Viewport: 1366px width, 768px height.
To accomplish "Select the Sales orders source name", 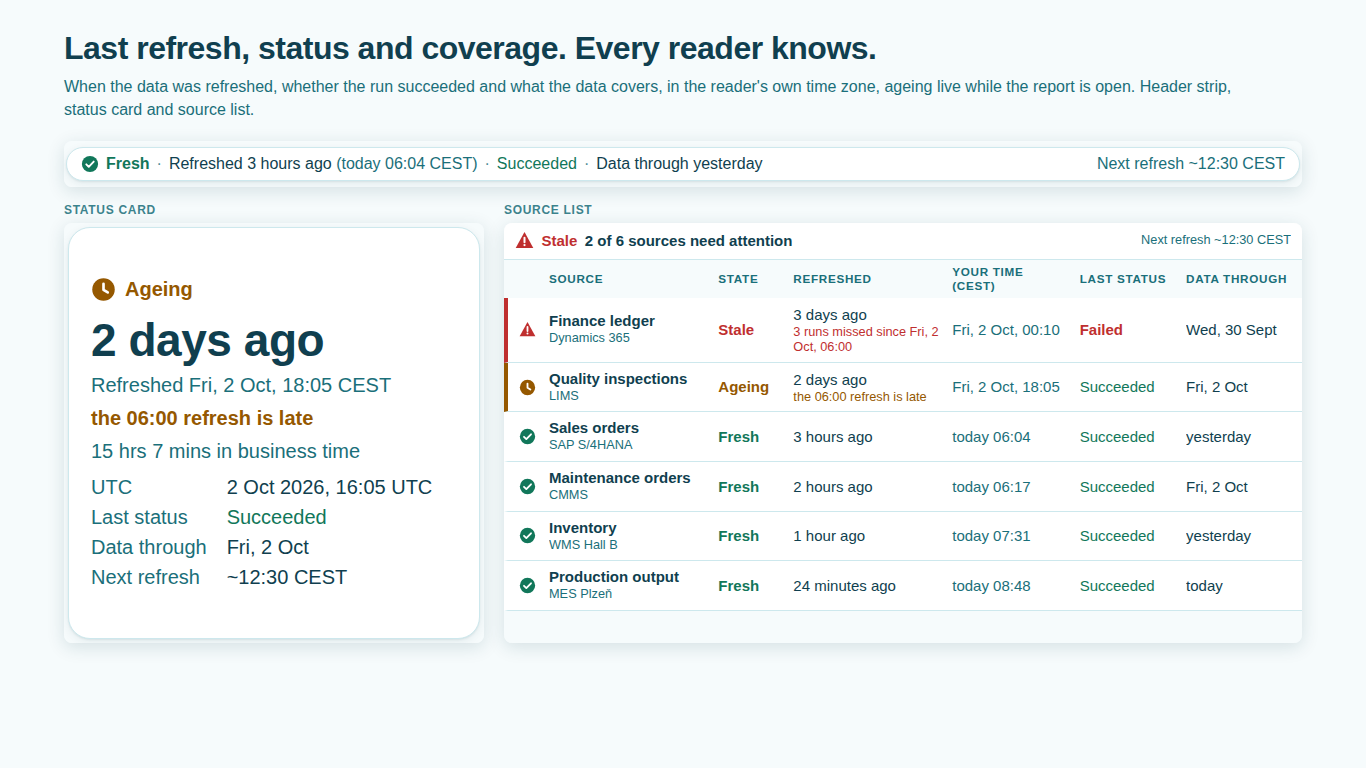I will 594,428.
